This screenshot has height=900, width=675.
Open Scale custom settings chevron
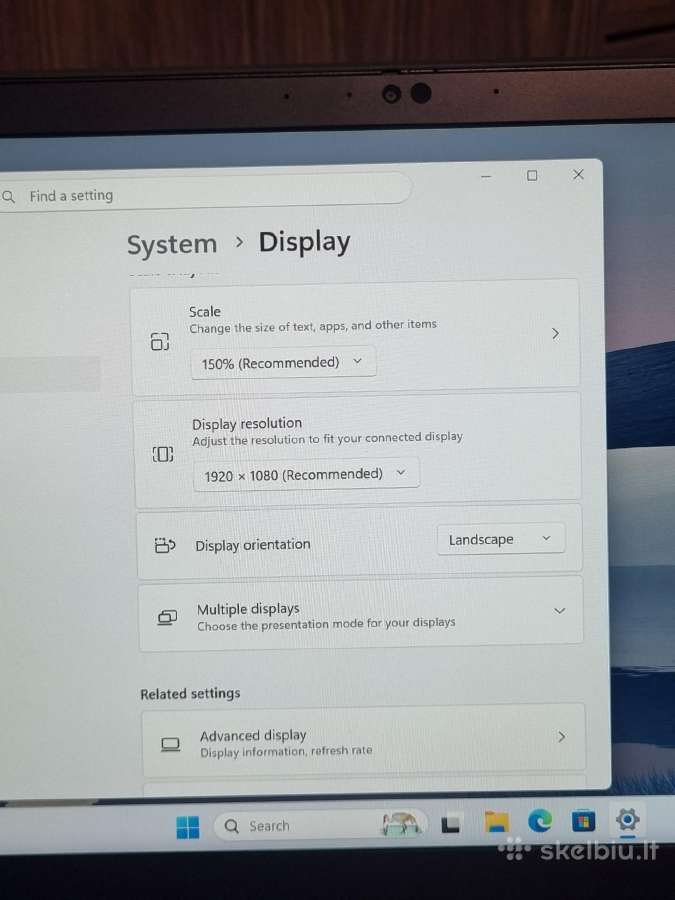click(x=555, y=333)
